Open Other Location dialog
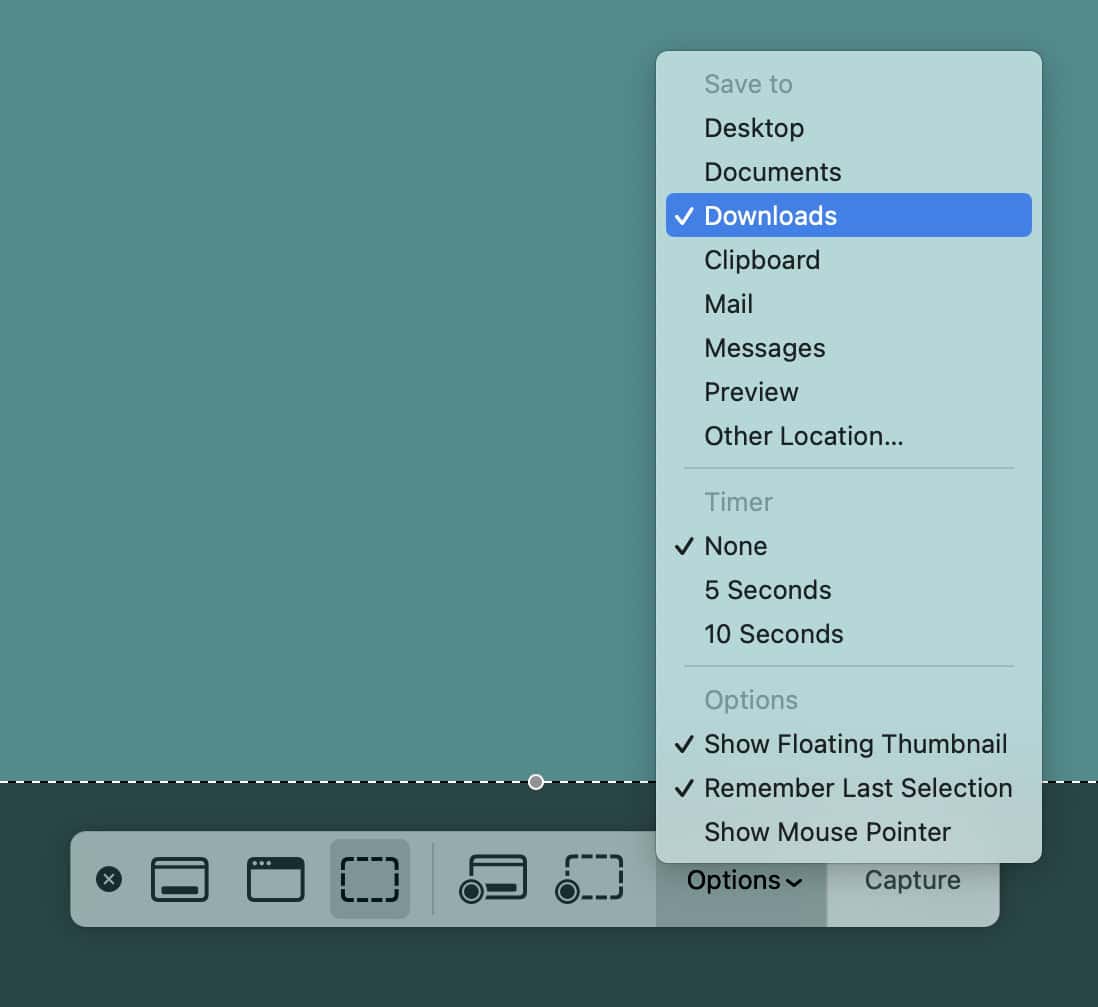The height and width of the screenshot is (1007, 1098). point(803,436)
